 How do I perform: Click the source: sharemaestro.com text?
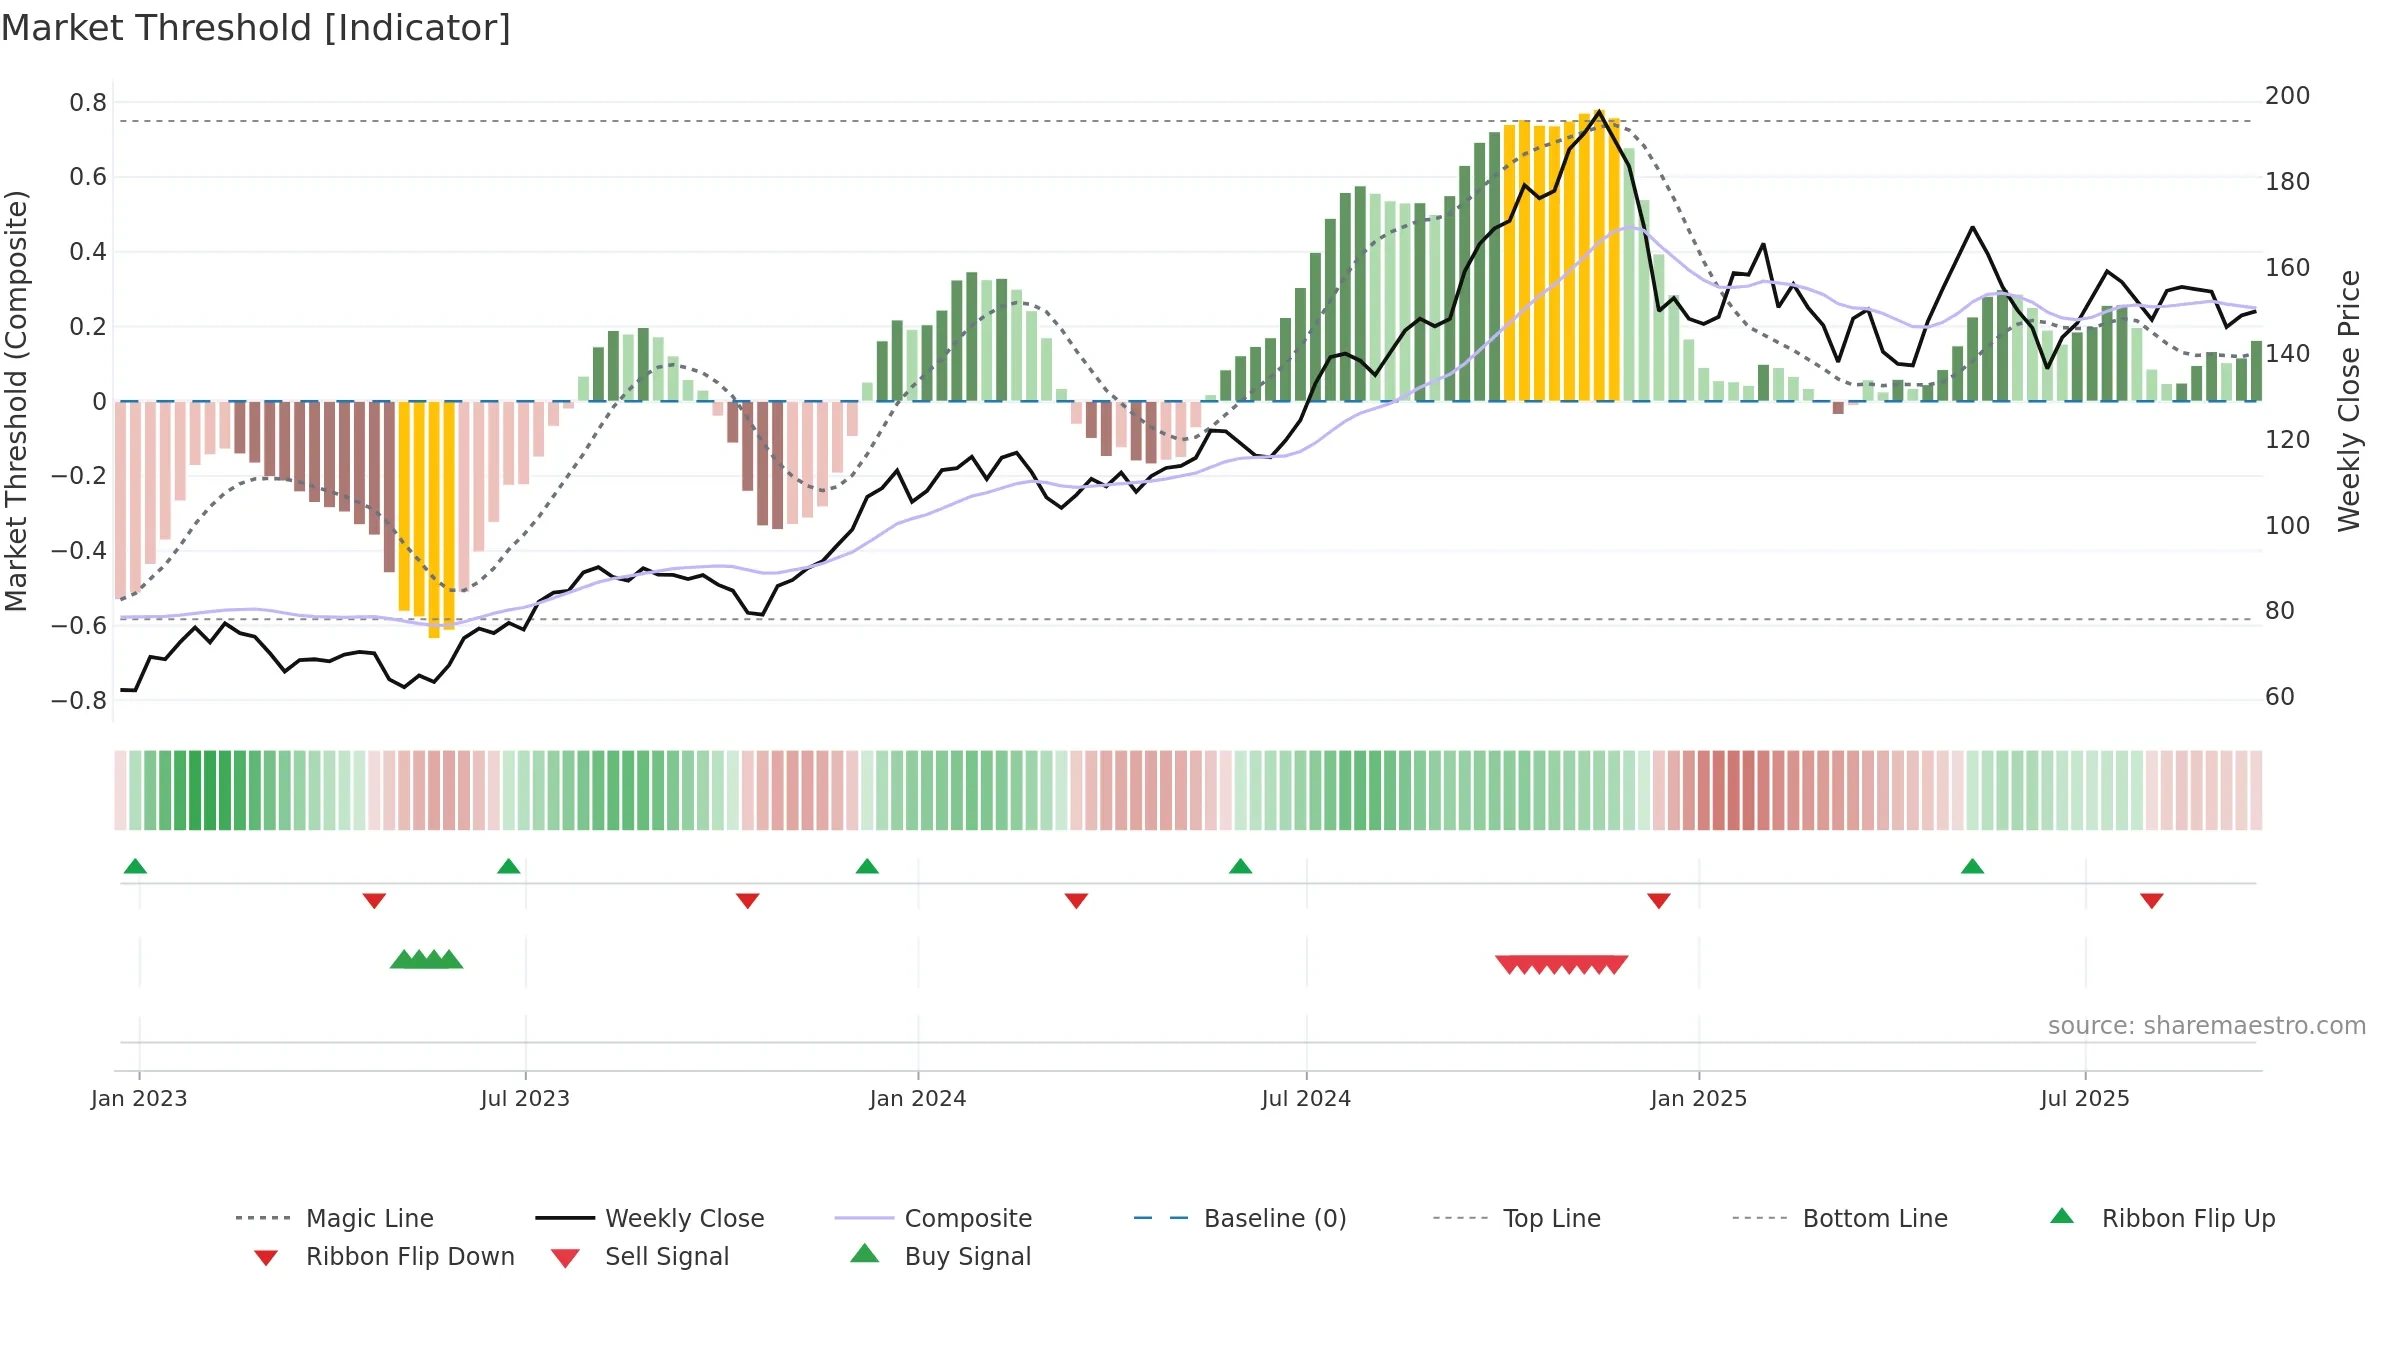pos(2206,1026)
